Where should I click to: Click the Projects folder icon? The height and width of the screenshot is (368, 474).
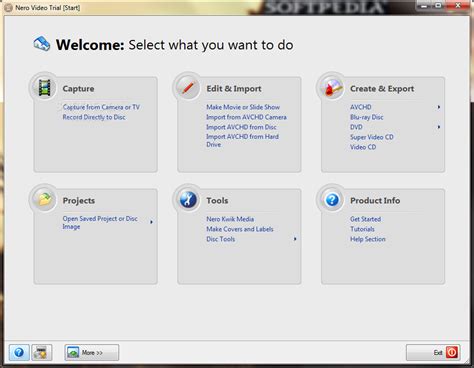click(45, 199)
